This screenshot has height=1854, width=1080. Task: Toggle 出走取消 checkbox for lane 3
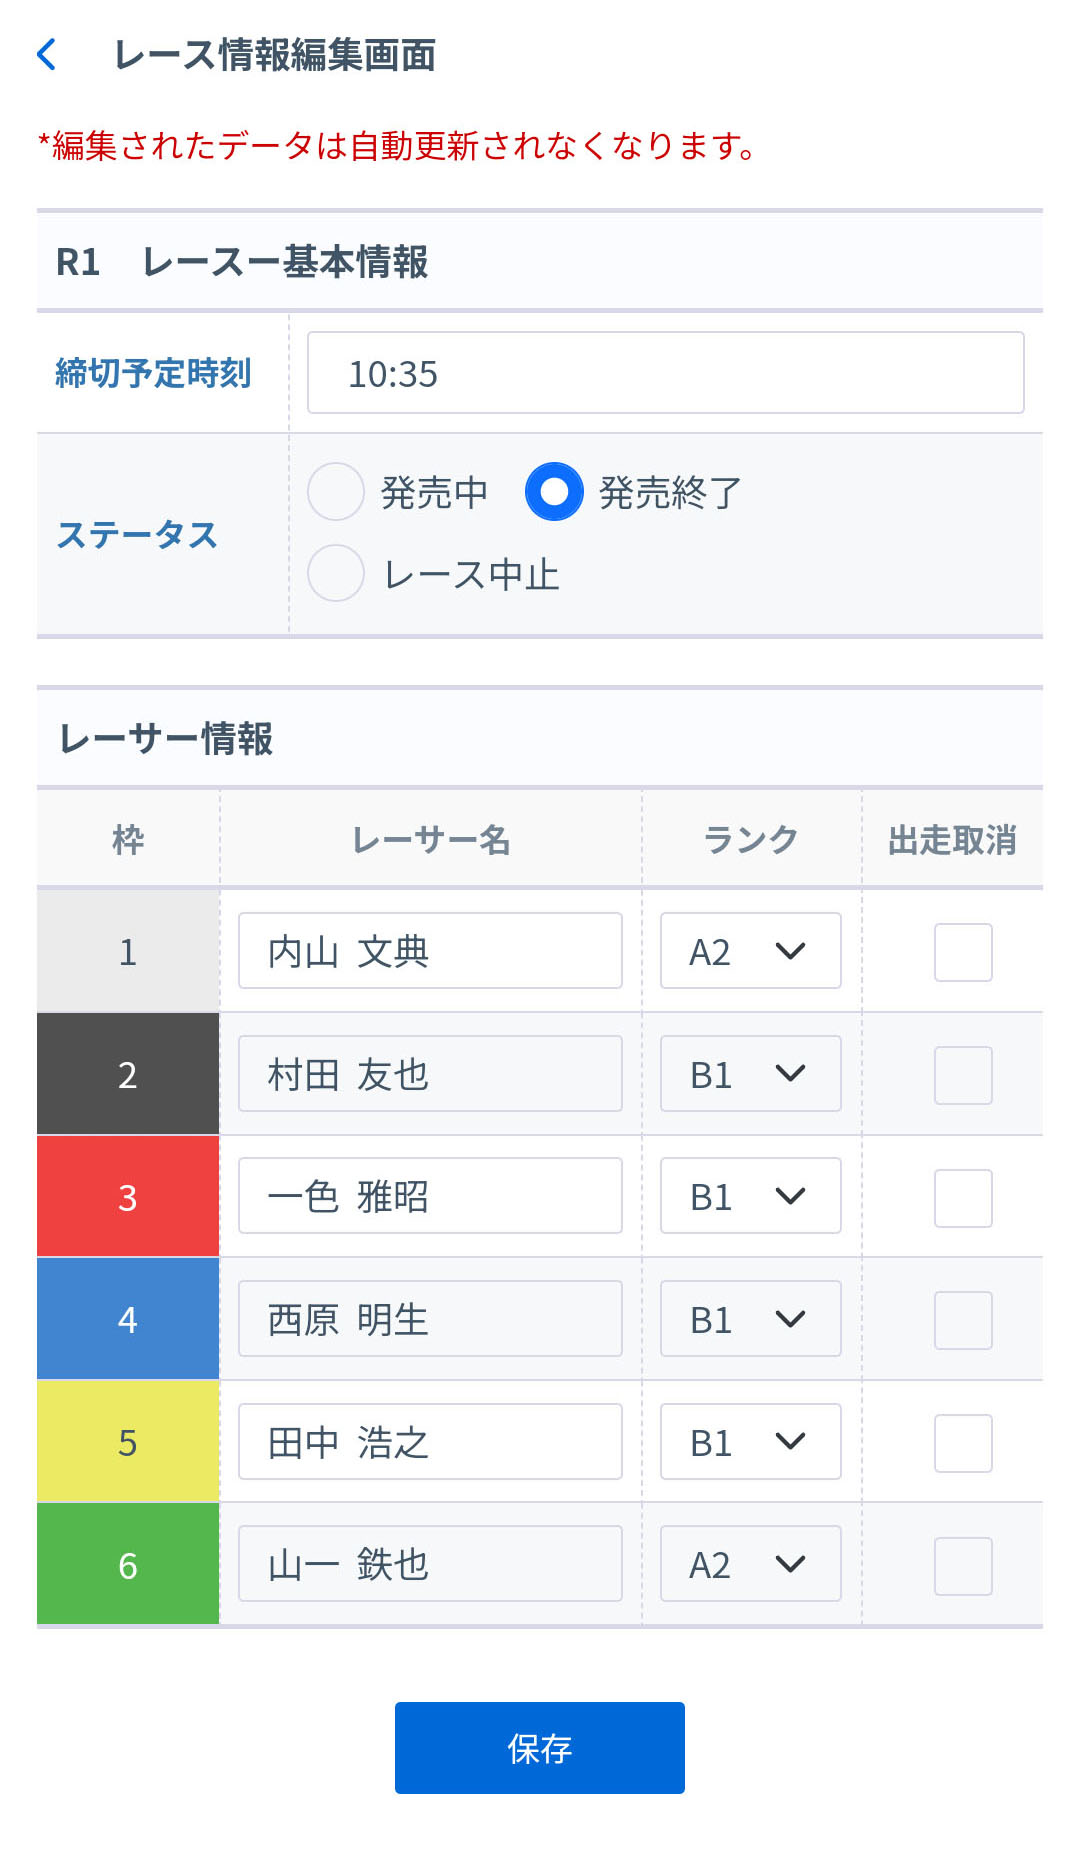[x=963, y=1198]
